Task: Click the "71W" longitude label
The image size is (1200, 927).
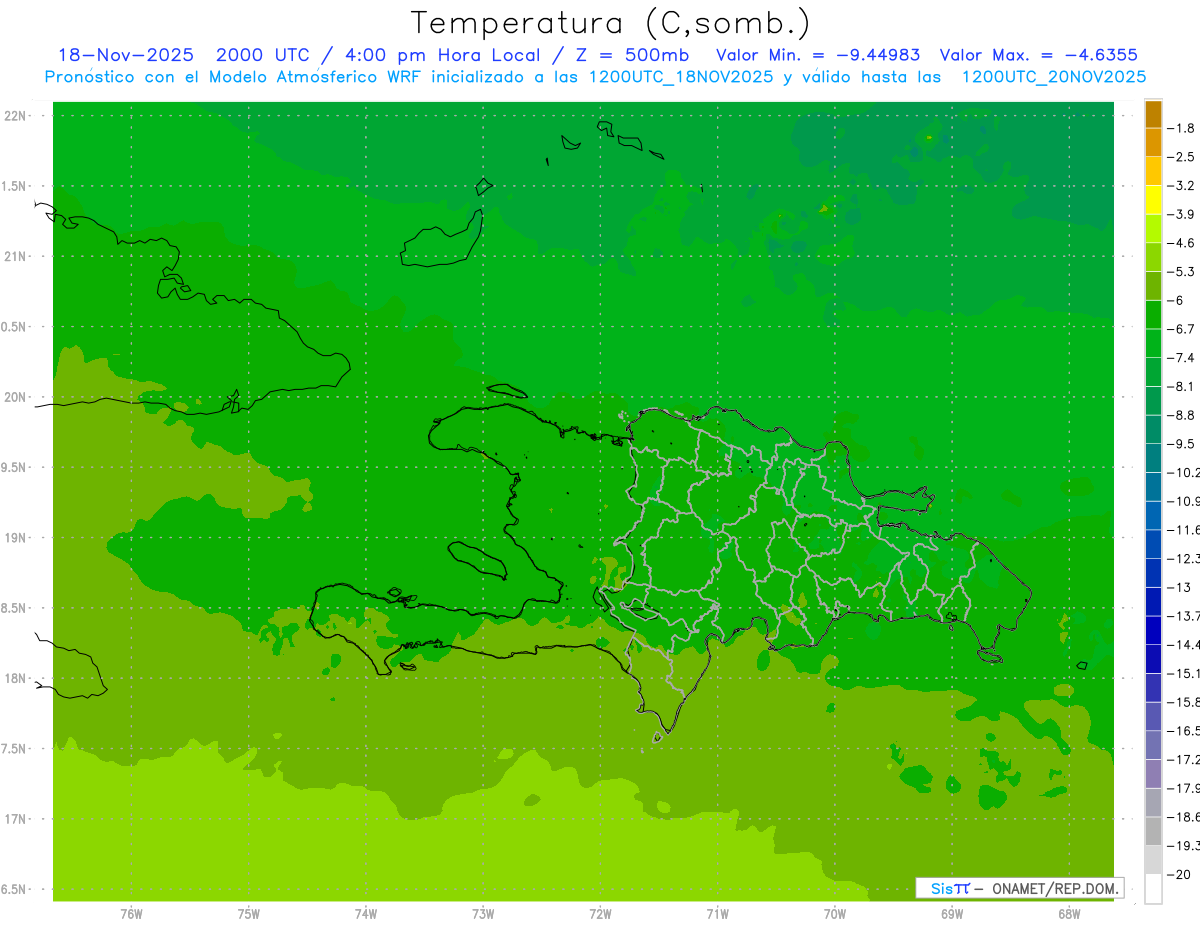Action: pos(717,914)
